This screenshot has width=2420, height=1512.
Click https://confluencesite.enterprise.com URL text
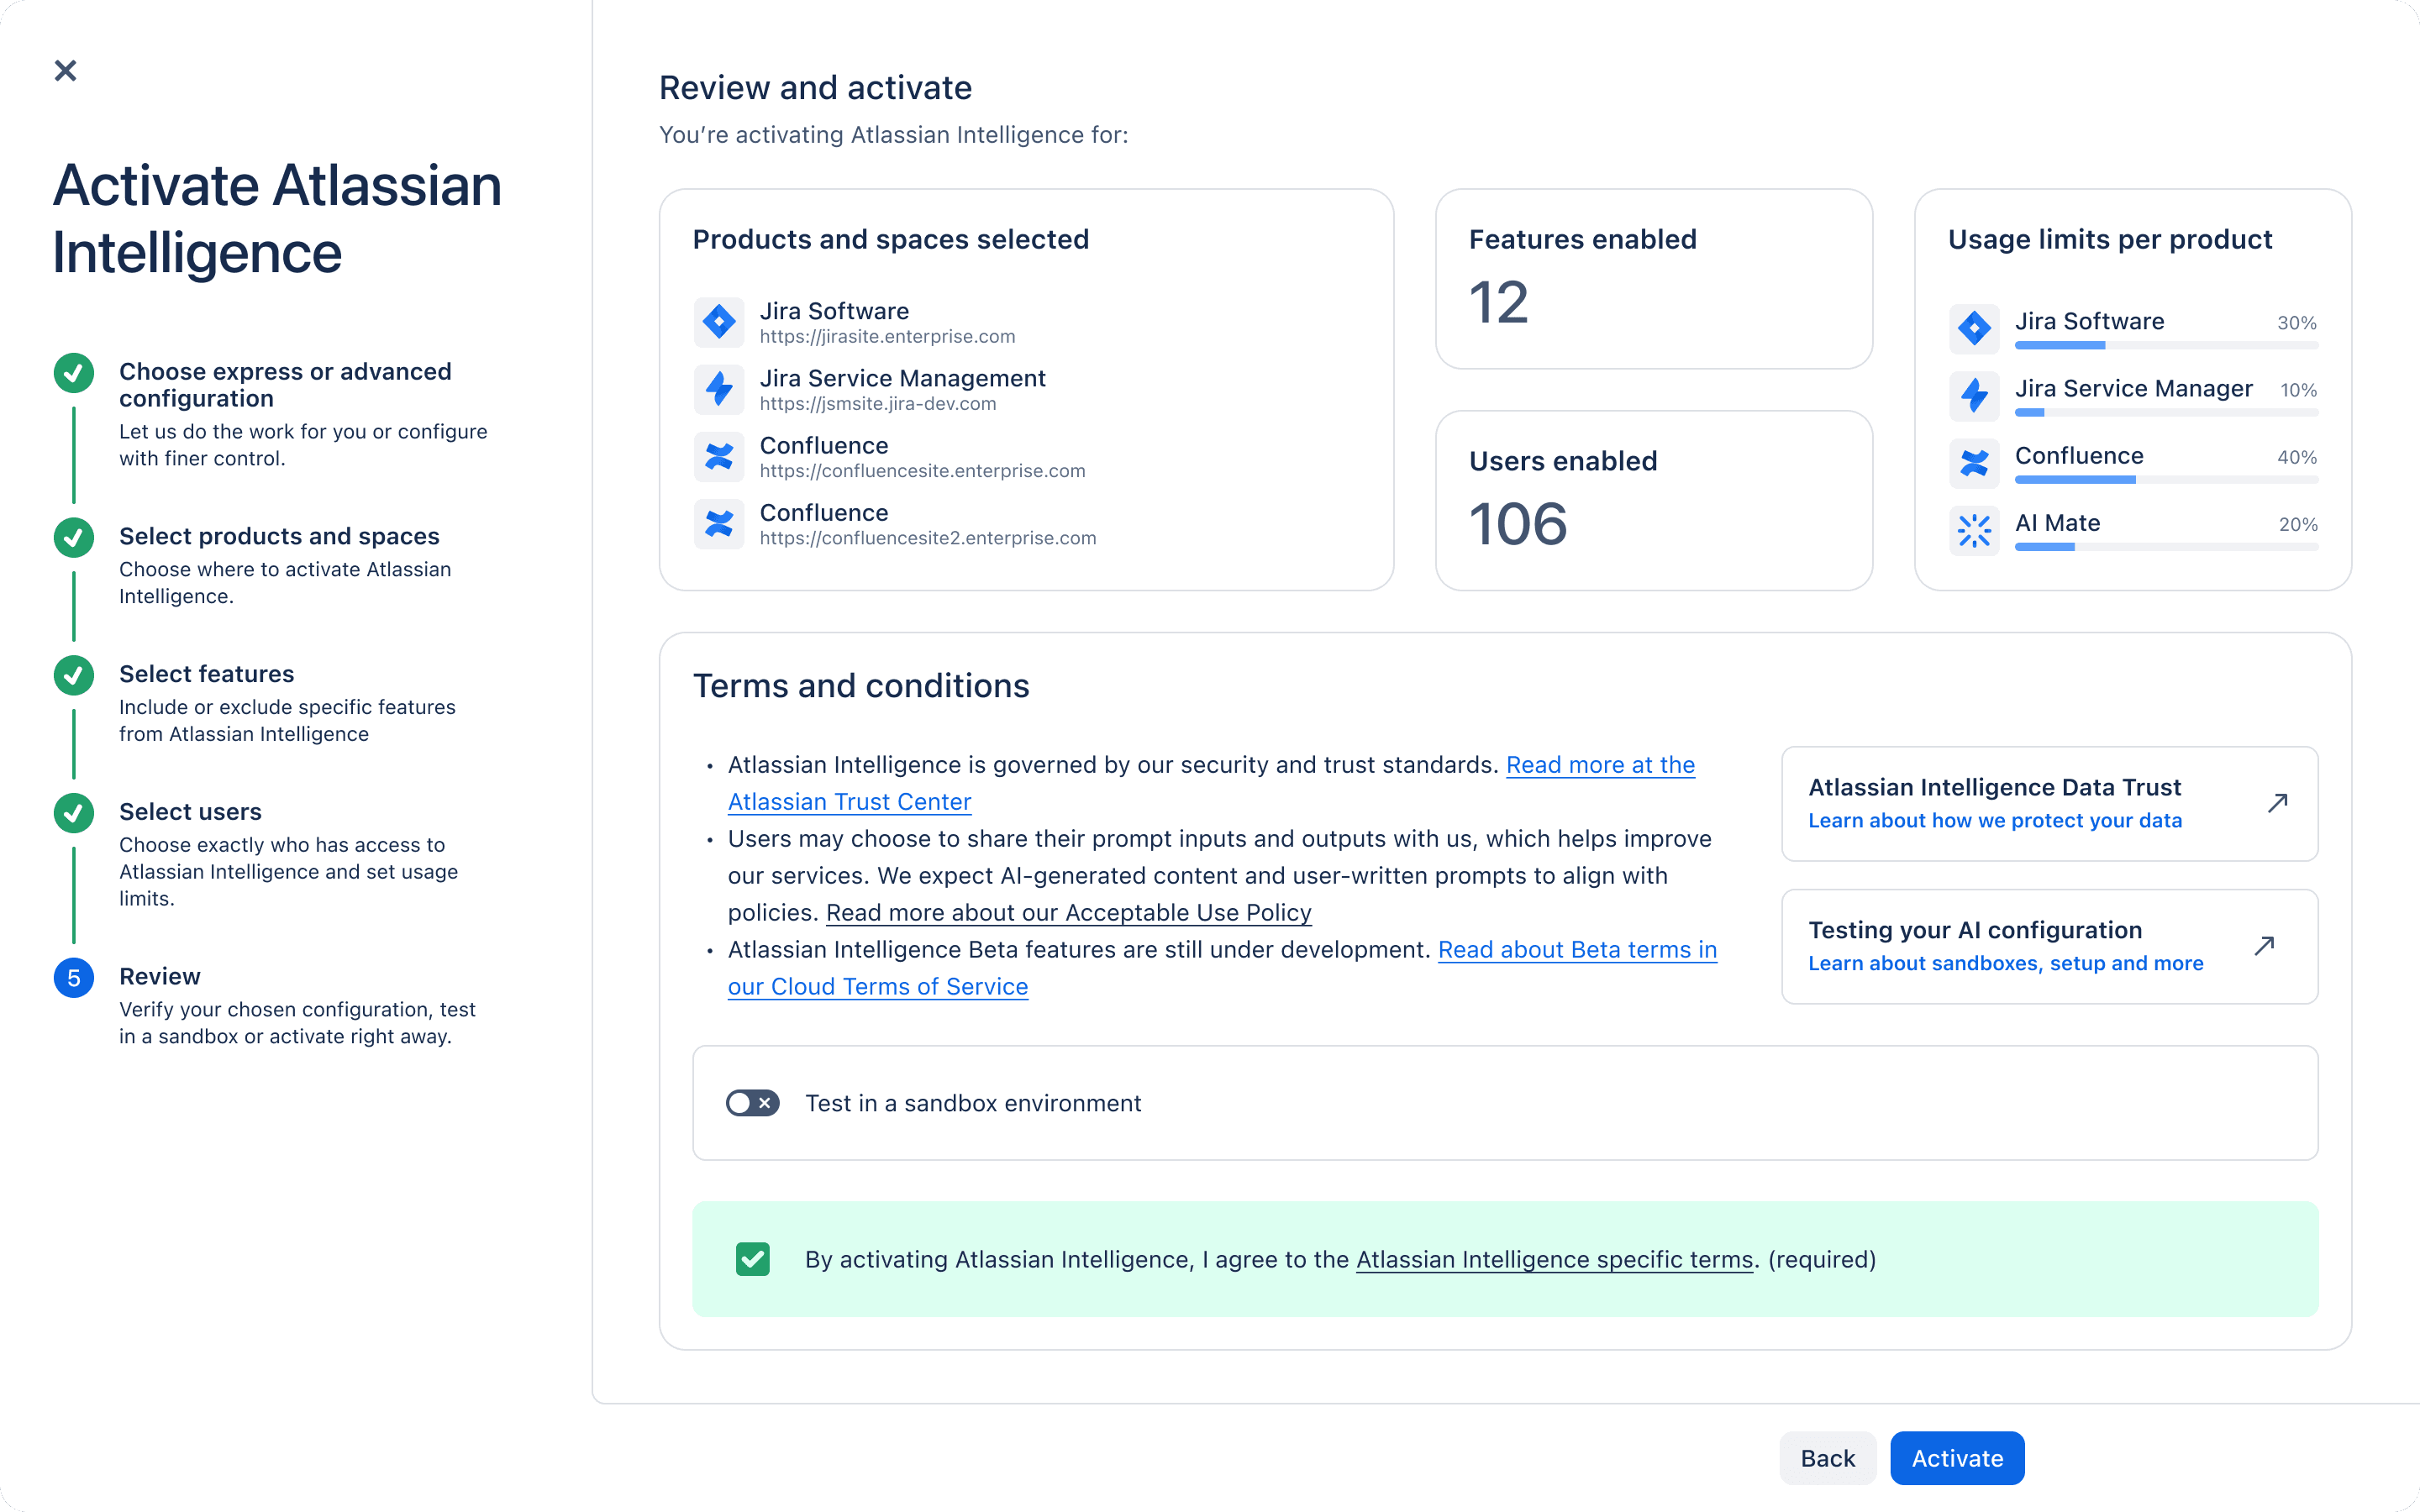click(x=922, y=471)
